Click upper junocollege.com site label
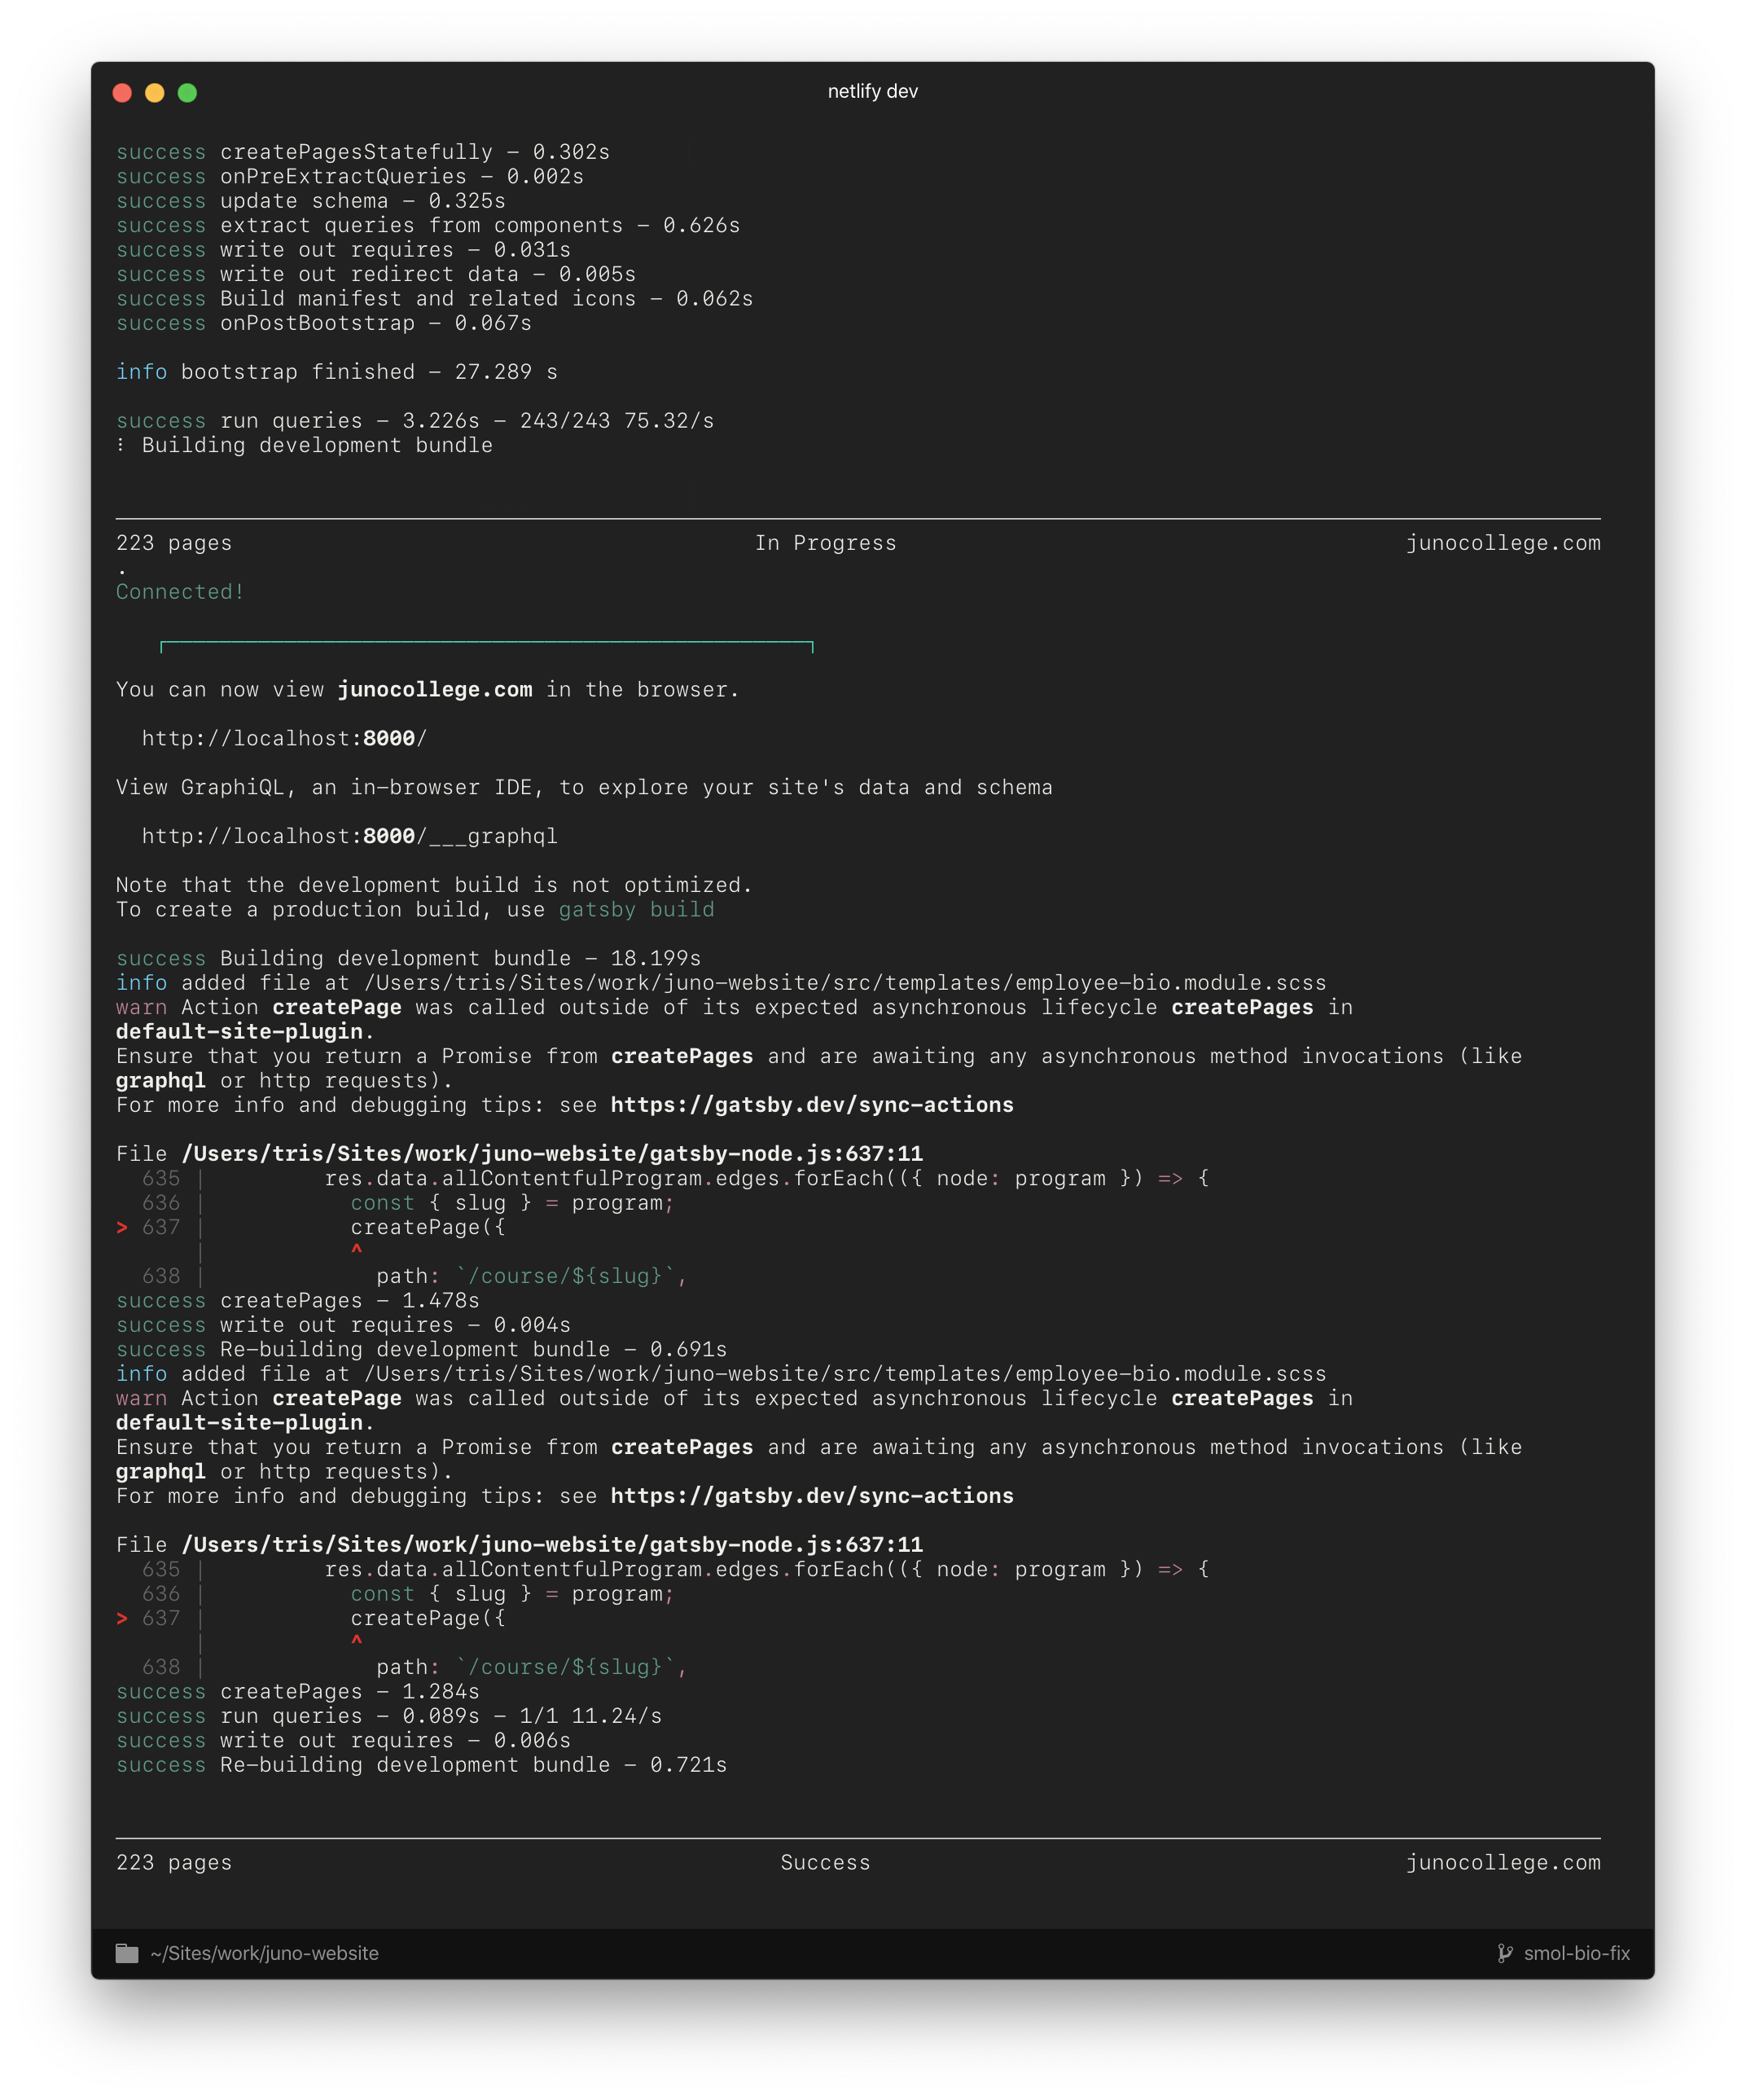This screenshot has width=1746, height=2100. (x=1503, y=543)
